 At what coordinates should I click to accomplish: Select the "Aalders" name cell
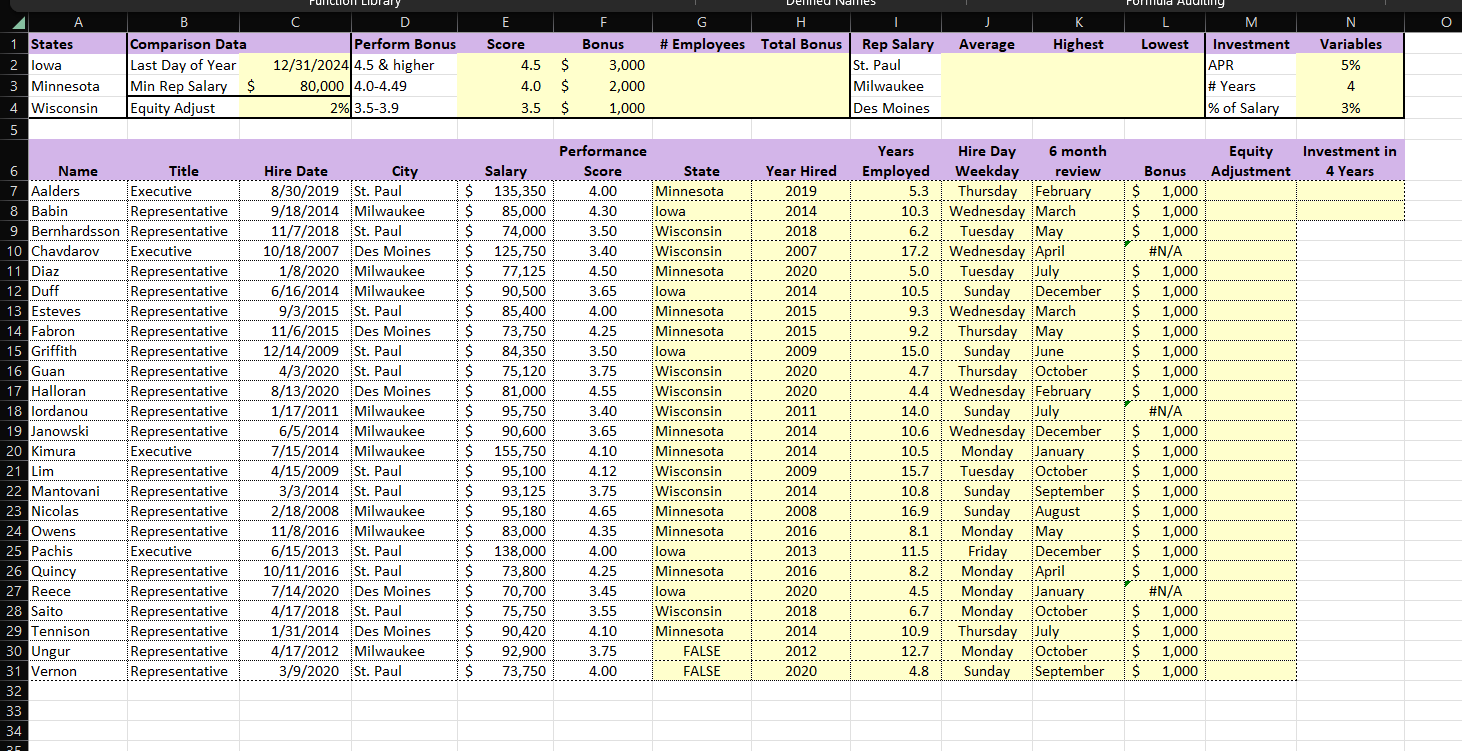point(78,191)
